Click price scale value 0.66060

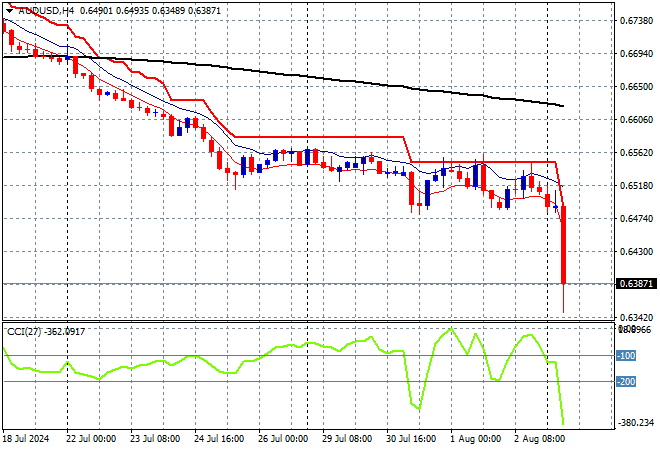636,120
